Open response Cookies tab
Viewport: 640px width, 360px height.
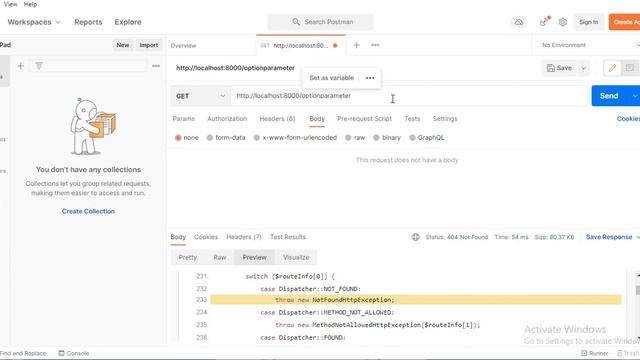[206, 237]
